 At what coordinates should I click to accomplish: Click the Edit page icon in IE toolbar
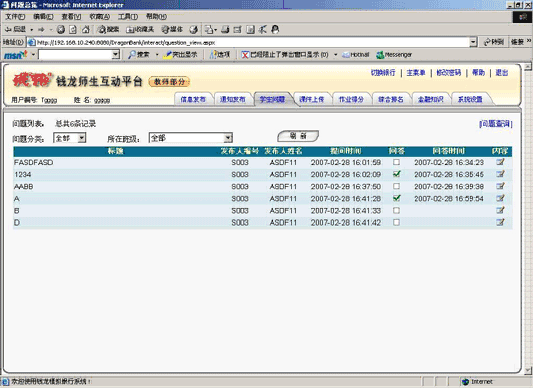tap(237, 30)
